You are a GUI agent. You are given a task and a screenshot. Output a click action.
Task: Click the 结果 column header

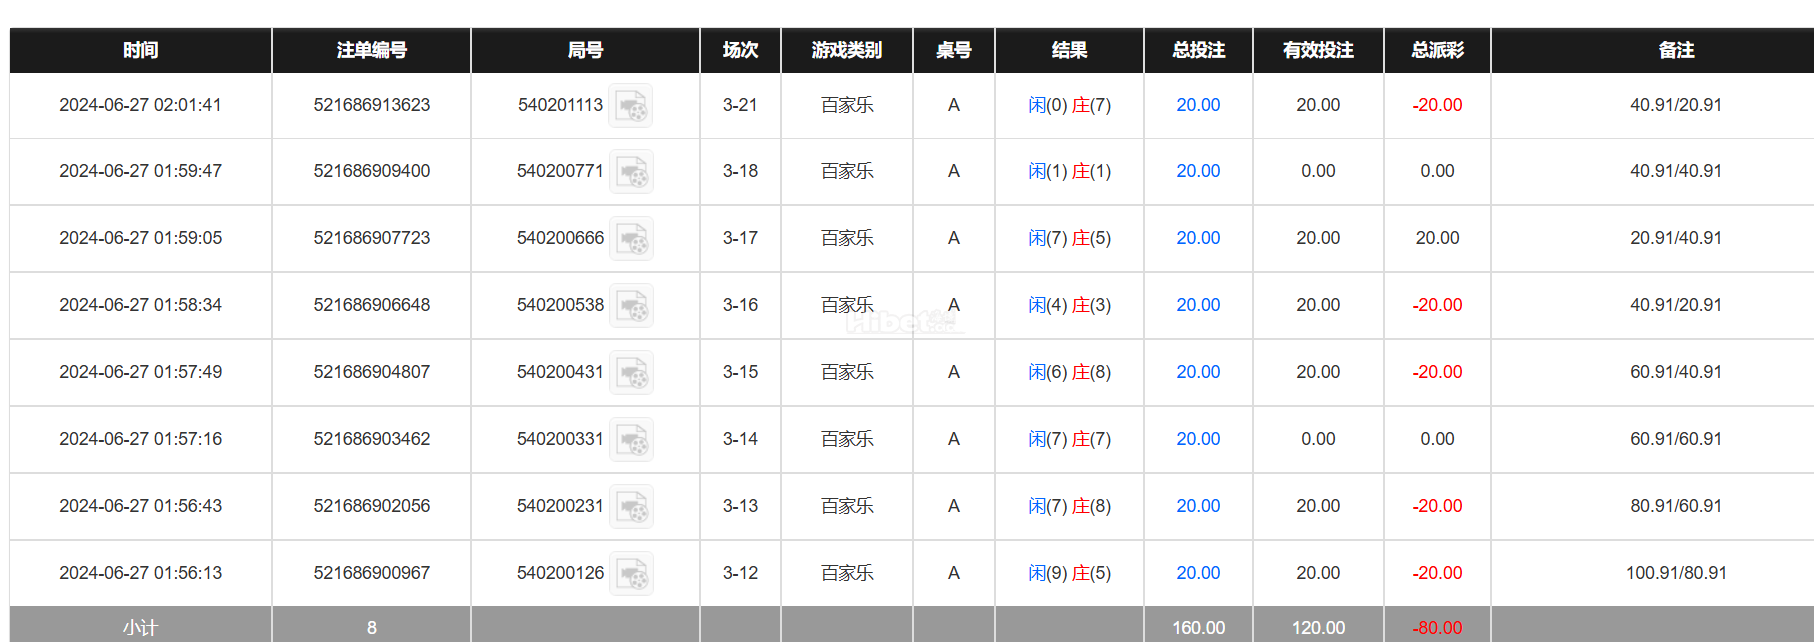click(1069, 50)
